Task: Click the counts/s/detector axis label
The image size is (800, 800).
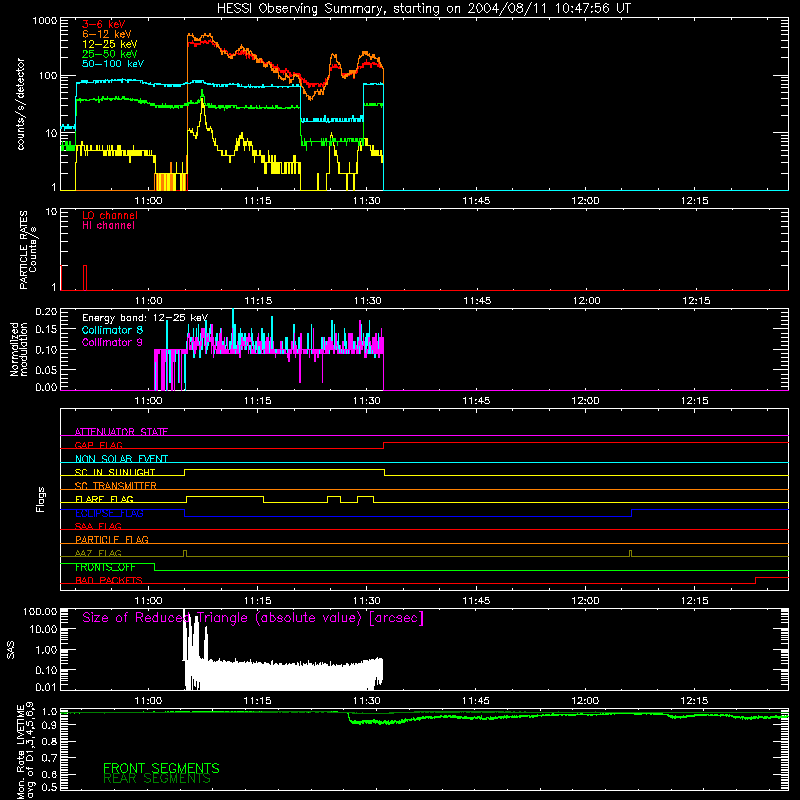Action: (x=21, y=104)
